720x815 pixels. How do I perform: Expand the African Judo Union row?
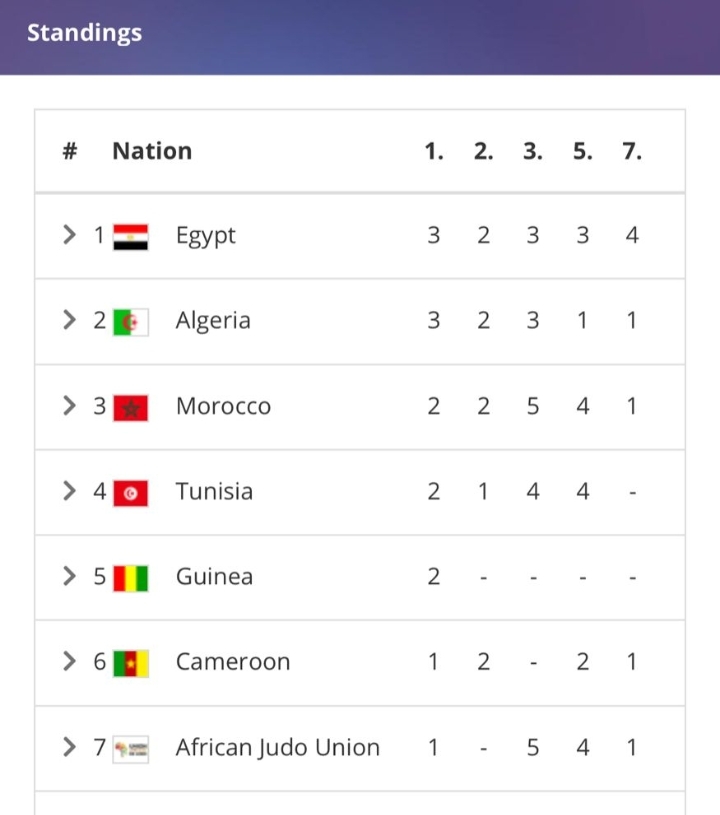pyautogui.click(x=69, y=747)
